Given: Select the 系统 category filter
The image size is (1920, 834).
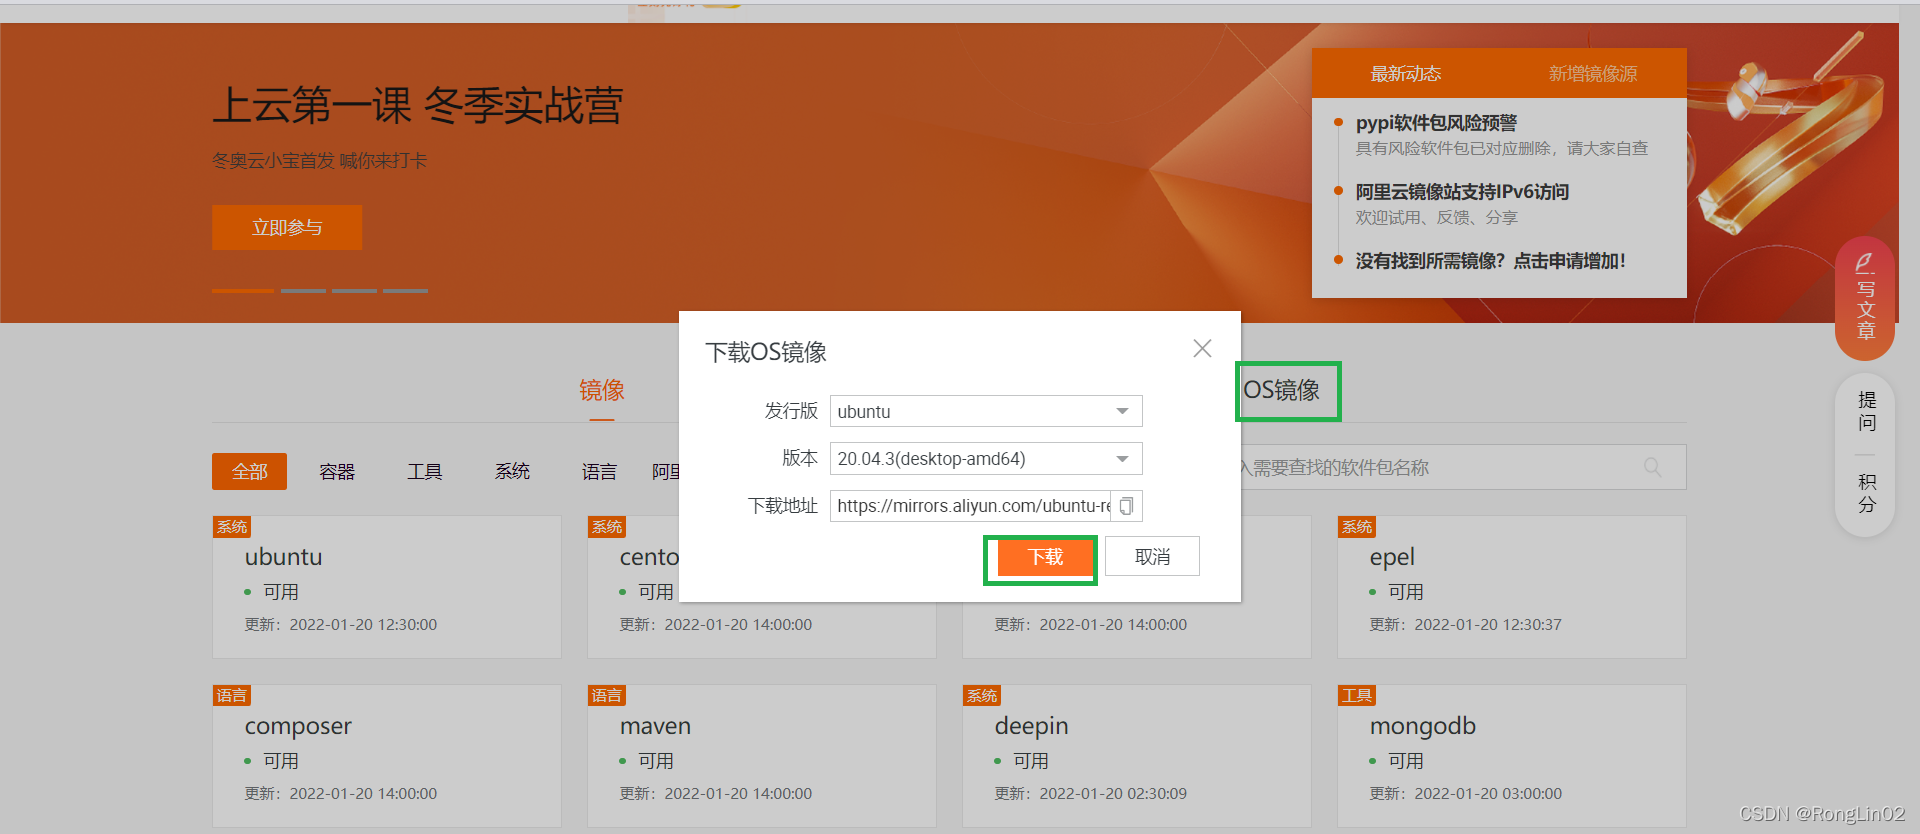Looking at the screenshot, I should pyautogui.click(x=512, y=471).
